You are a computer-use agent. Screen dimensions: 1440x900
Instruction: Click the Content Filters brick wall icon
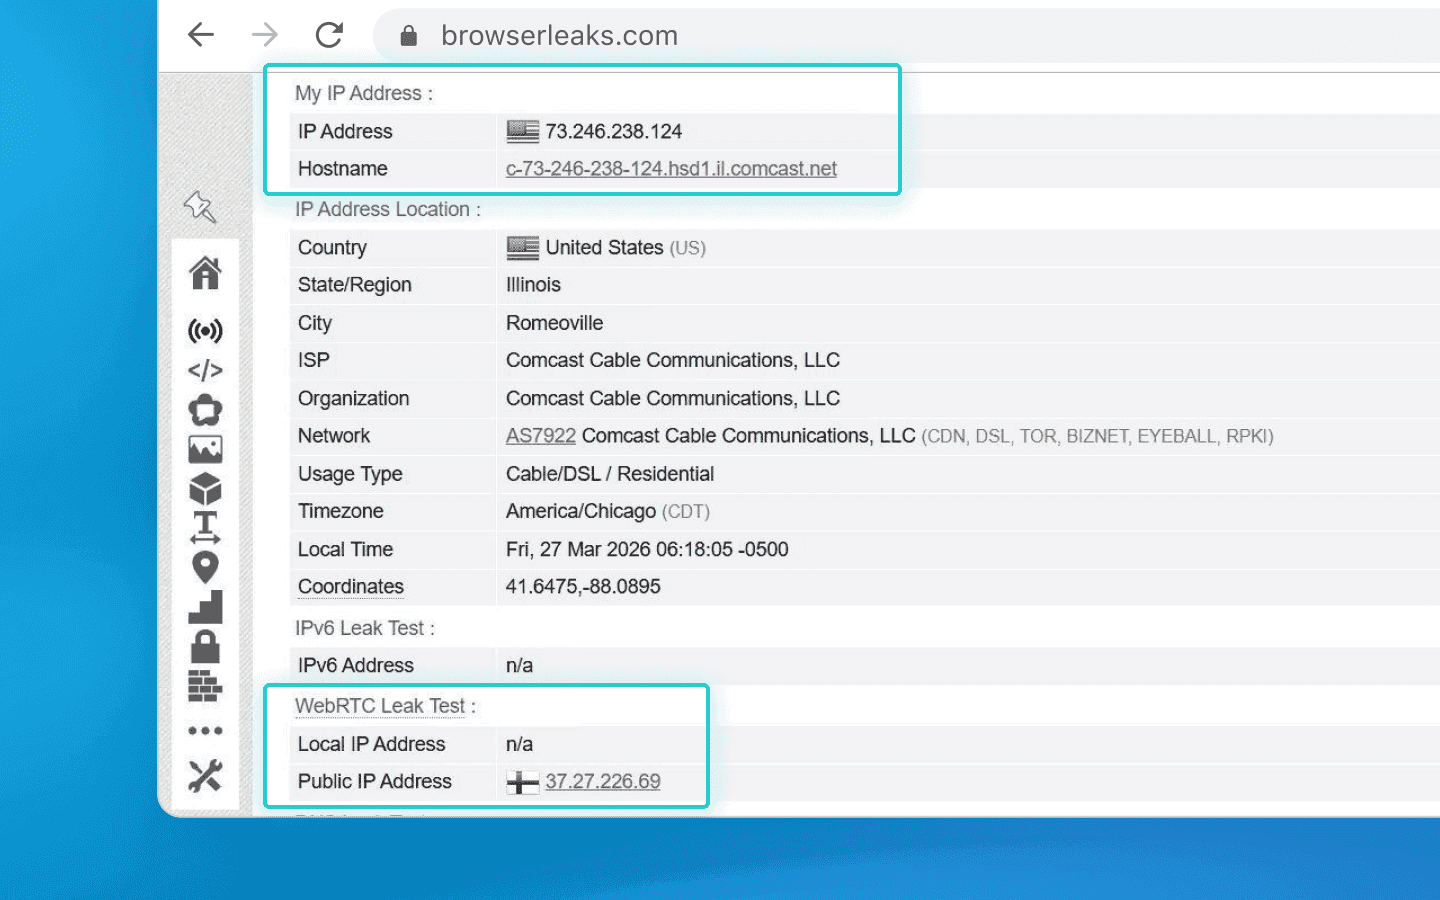[205, 686]
